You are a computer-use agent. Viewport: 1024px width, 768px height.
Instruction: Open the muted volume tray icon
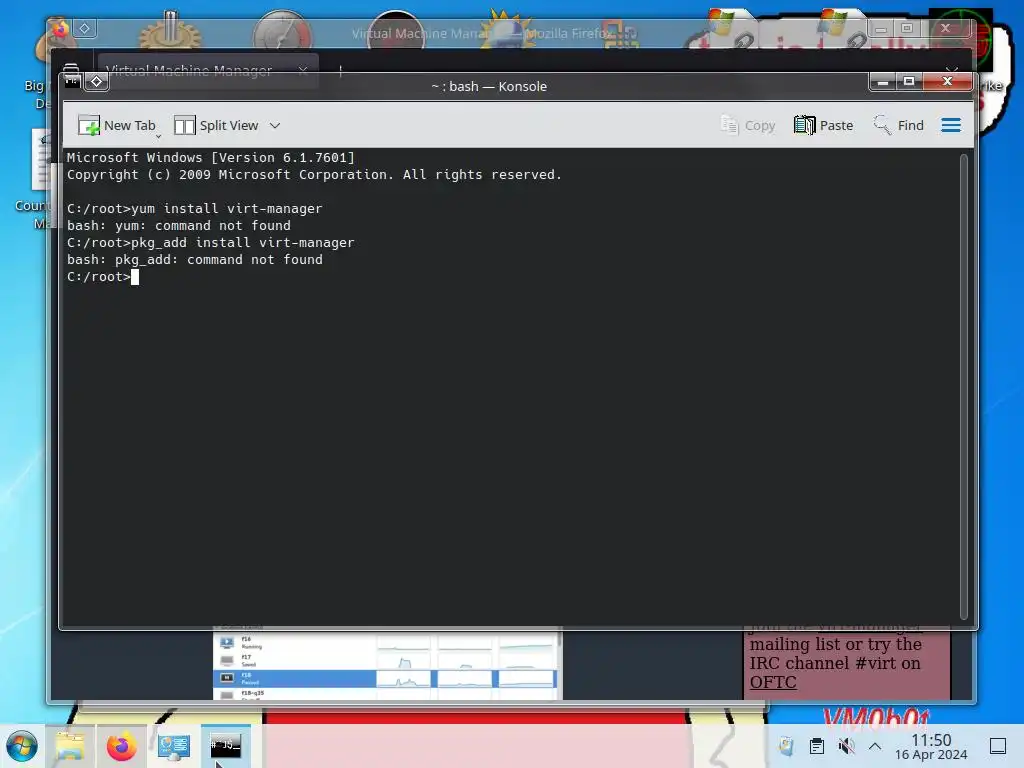846,746
